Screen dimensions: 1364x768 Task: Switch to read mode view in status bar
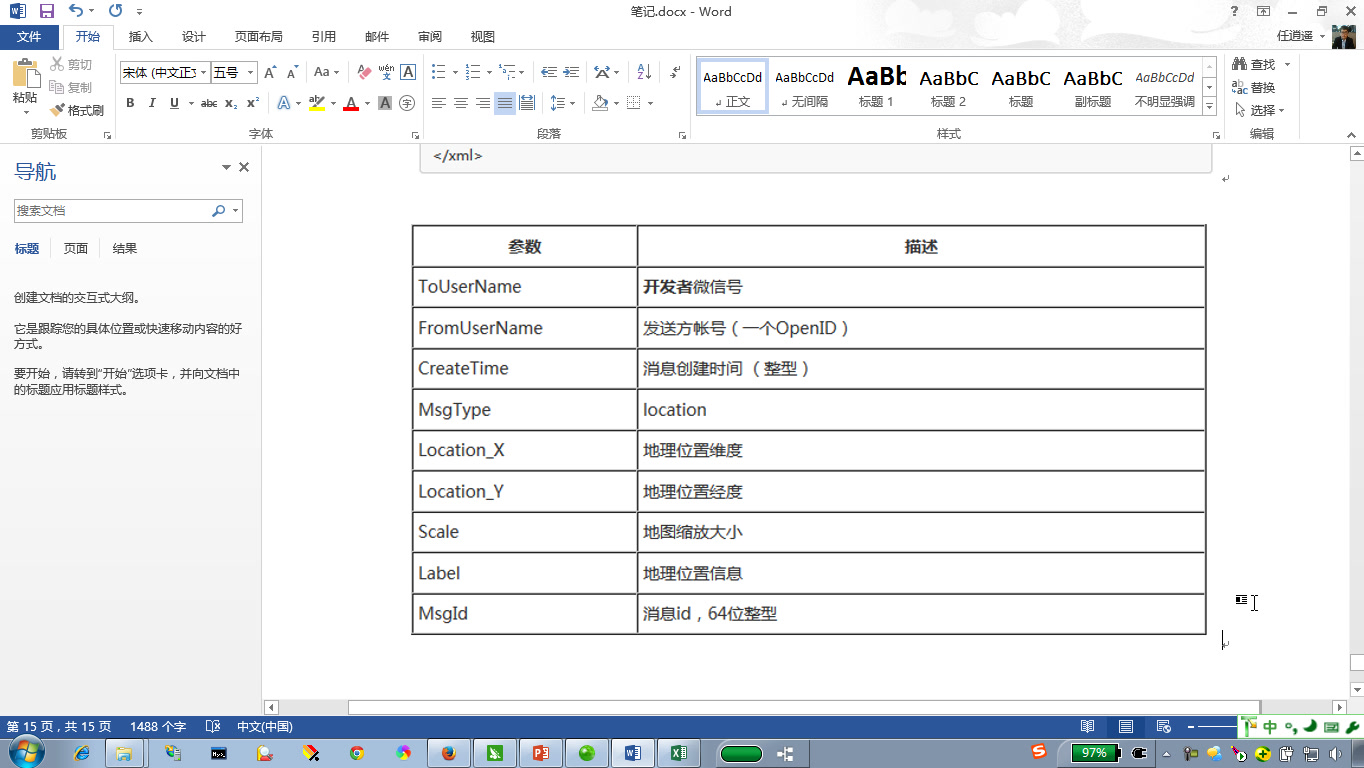pos(1088,726)
